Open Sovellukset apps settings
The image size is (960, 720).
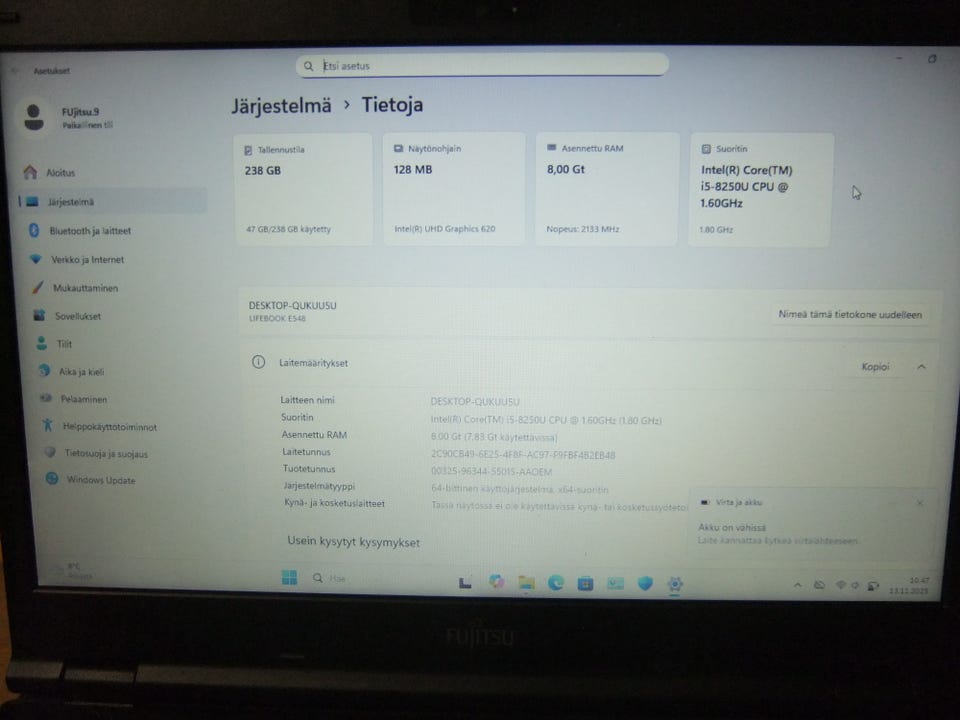click(x=78, y=316)
